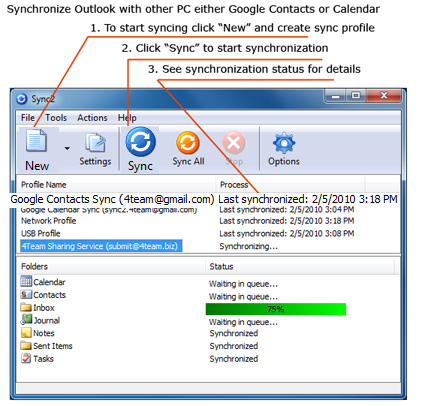Image resolution: width=428 pixels, height=406 pixels.
Task: Click the Profile Name column header
Action: 44,185
